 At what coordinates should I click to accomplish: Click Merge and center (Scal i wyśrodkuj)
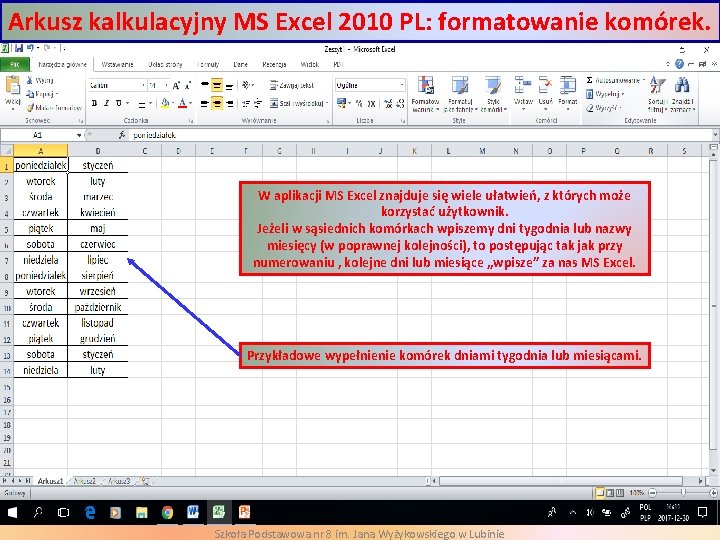tap(297, 104)
